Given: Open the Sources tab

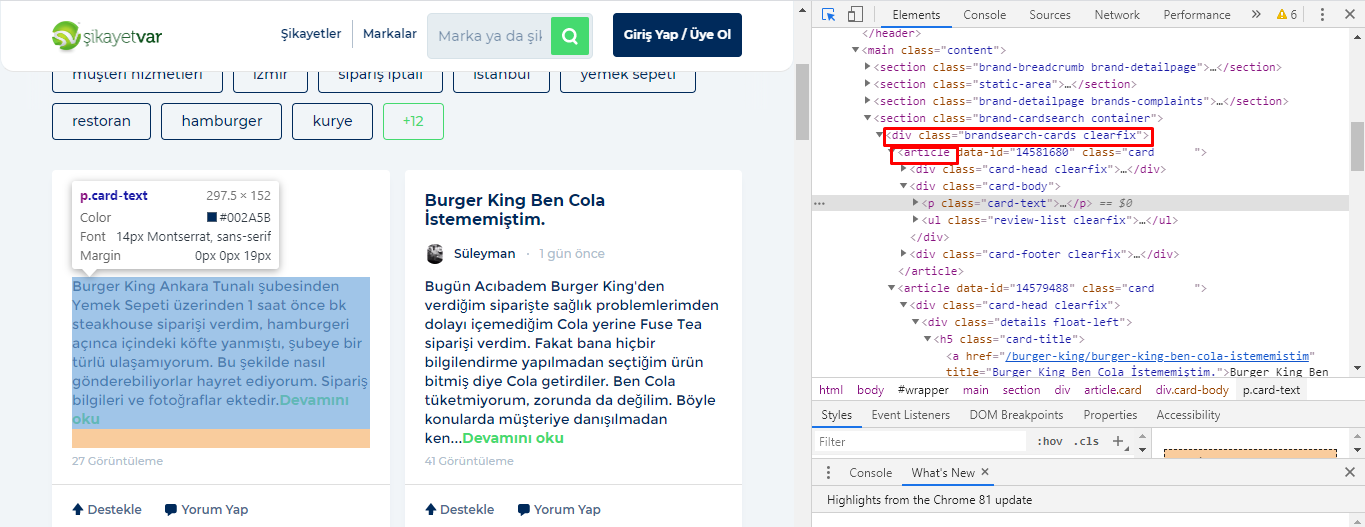Looking at the screenshot, I should coord(1050,14).
